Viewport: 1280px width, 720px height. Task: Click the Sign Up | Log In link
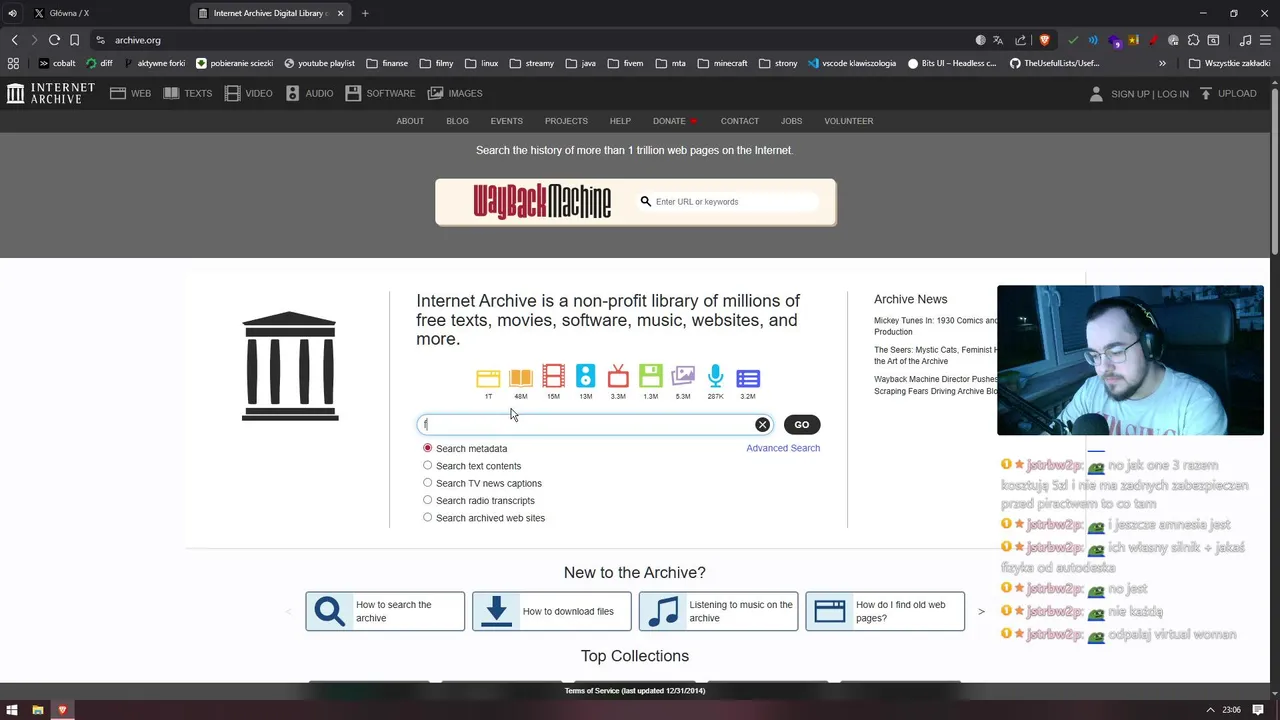click(1150, 94)
